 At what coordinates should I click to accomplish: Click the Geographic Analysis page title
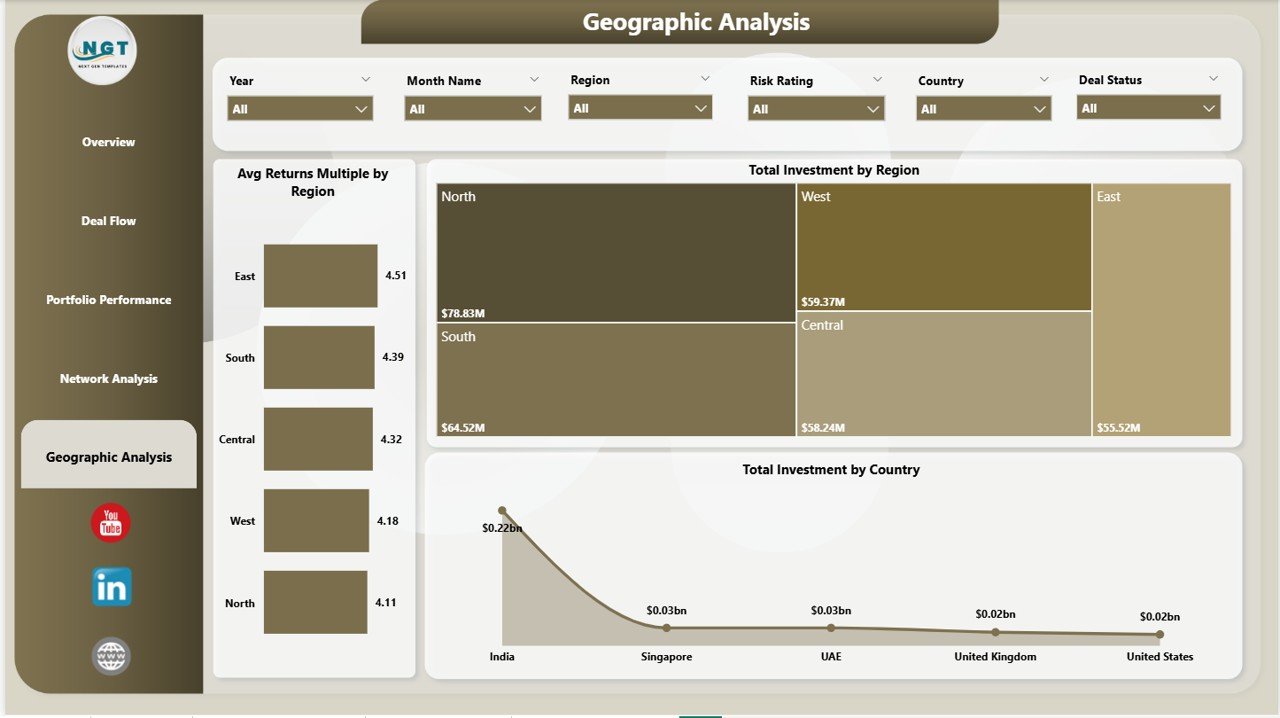pos(696,22)
